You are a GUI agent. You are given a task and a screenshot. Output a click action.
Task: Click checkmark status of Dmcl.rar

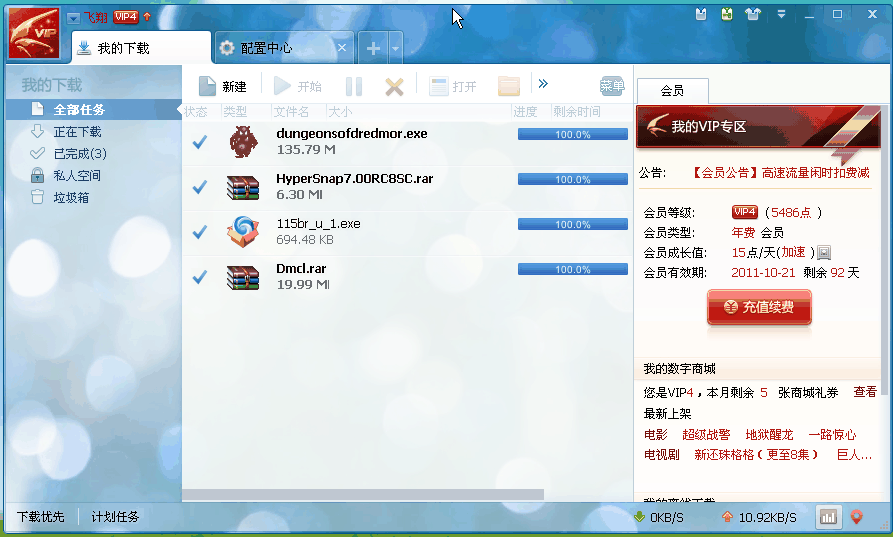click(x=200, y=277)
